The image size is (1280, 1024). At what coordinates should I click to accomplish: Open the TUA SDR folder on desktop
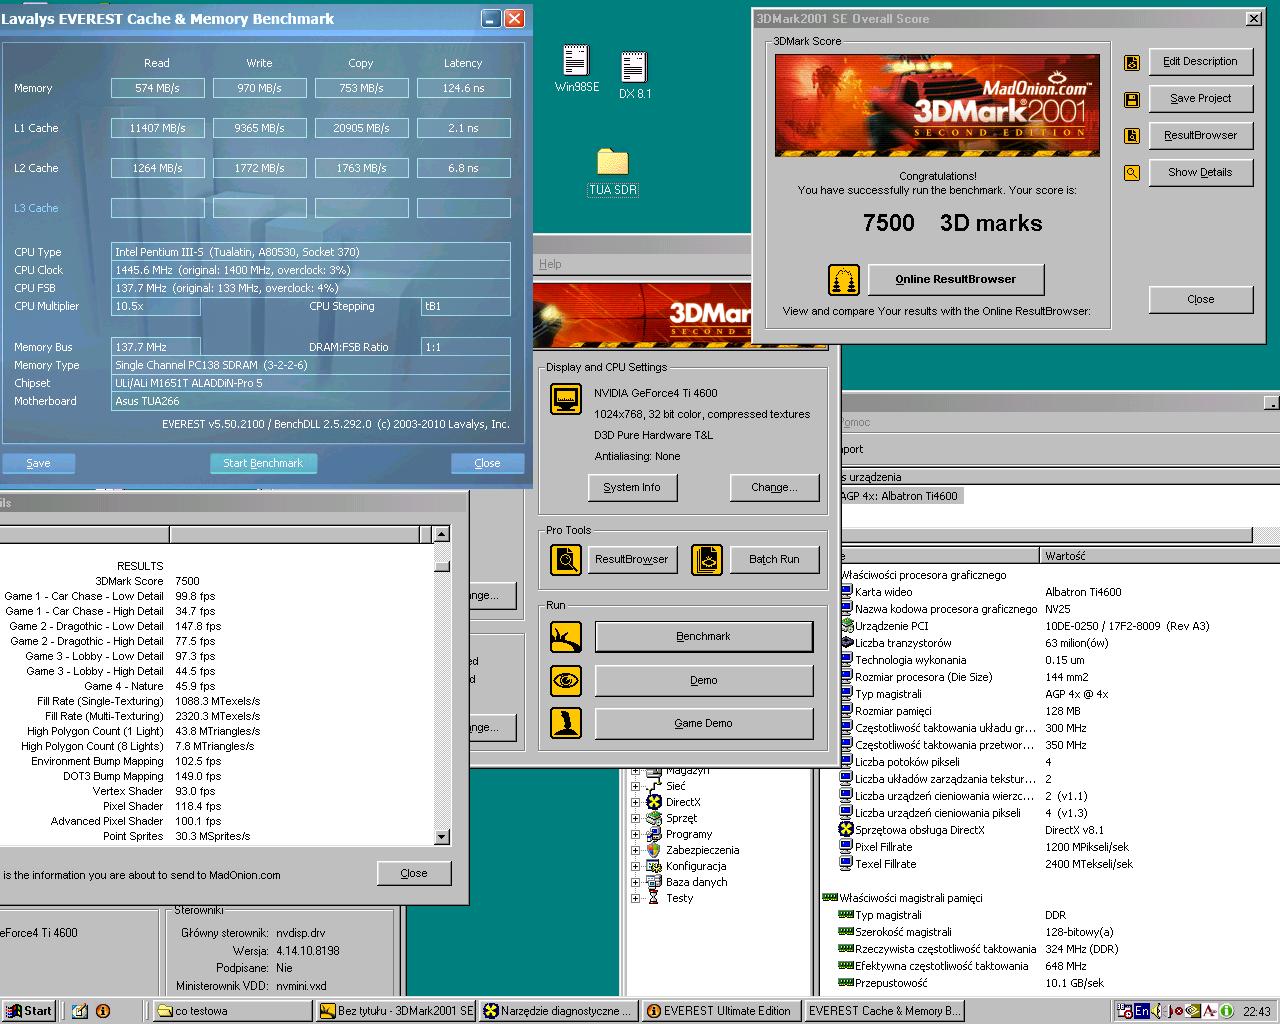pos(612,162)
